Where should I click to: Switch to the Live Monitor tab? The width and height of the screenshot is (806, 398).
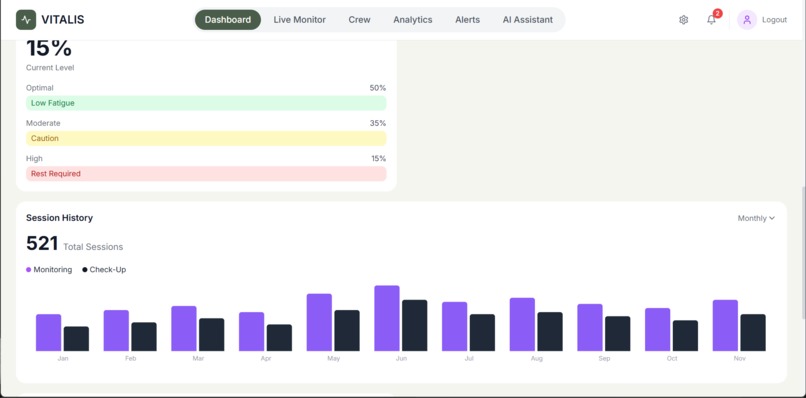300,20
